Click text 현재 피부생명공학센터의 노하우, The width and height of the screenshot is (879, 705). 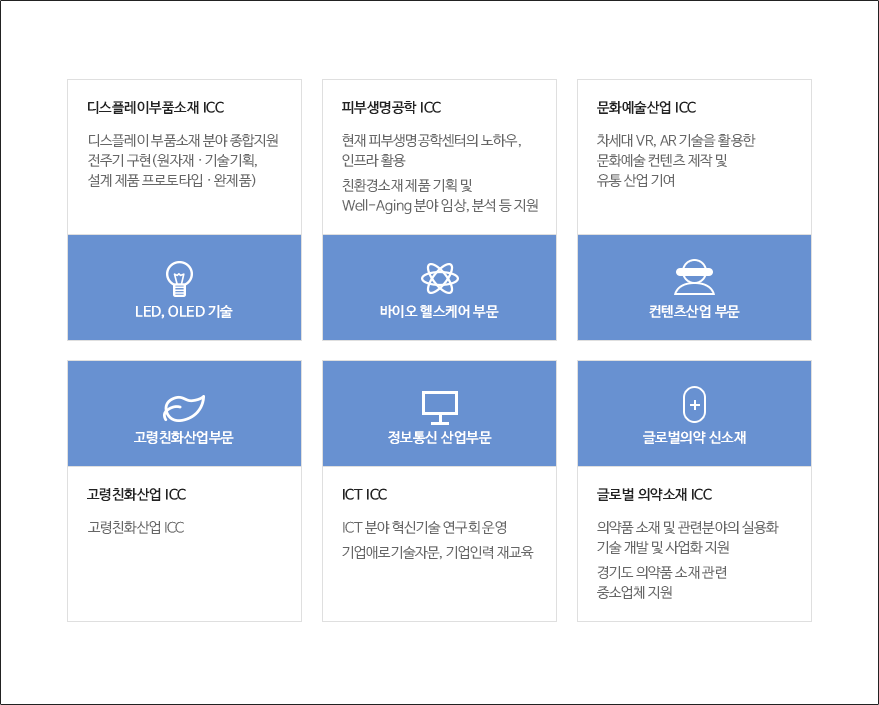pos(432,140)
